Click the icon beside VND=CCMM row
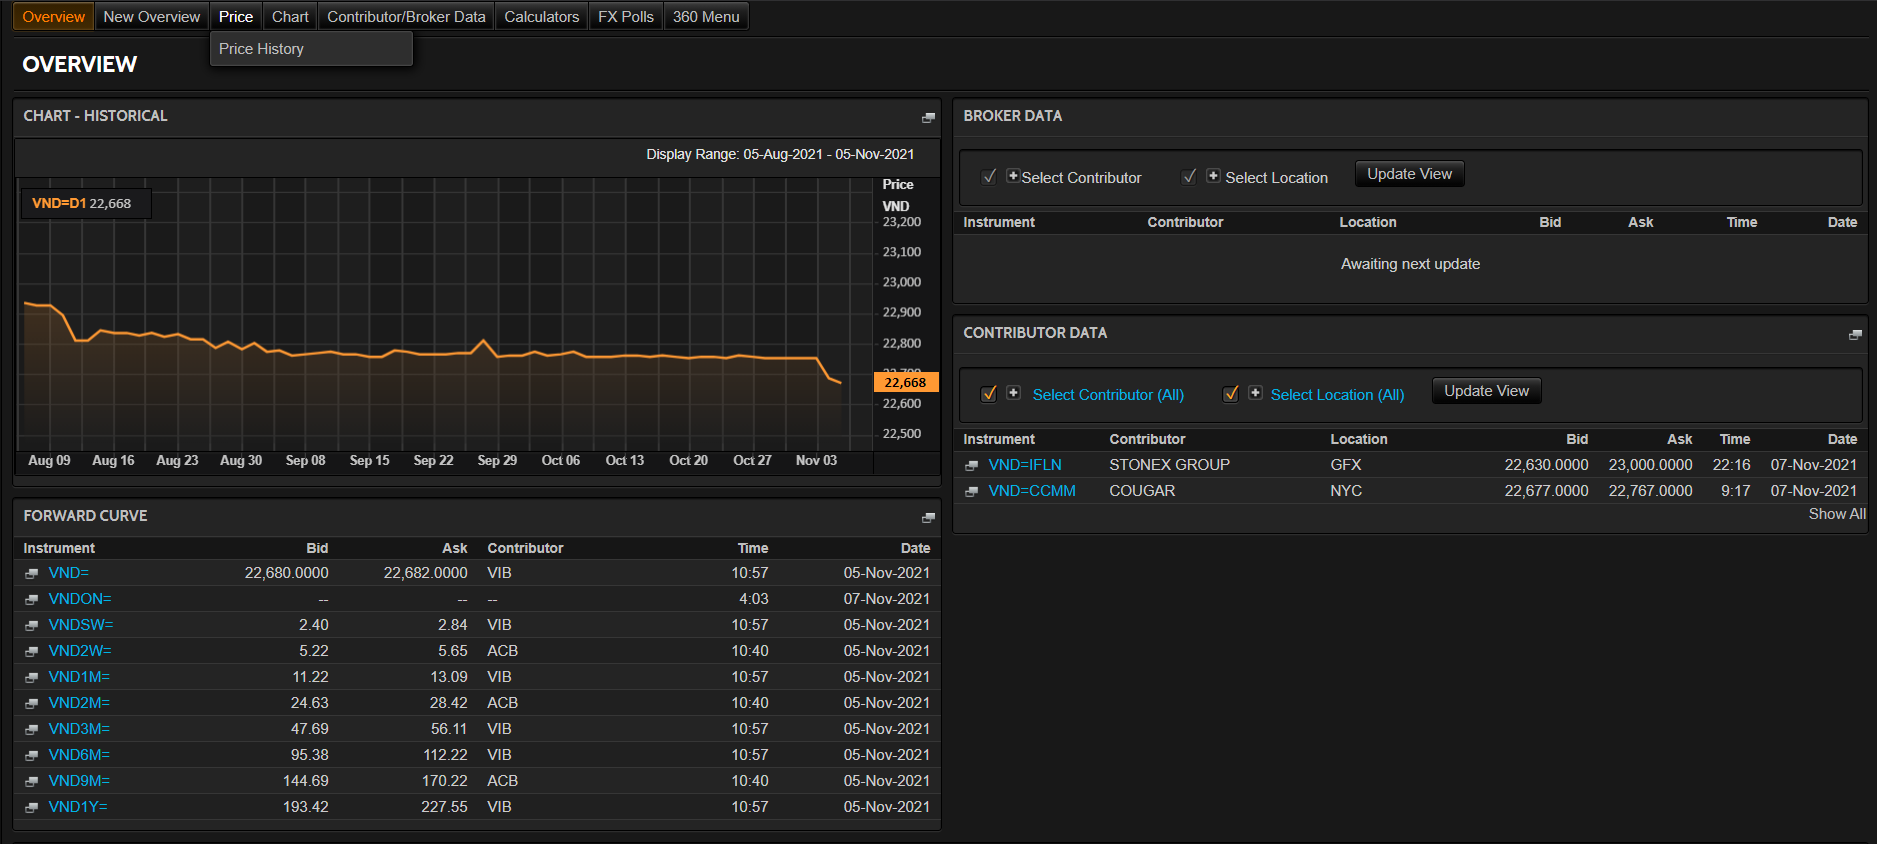 971,492
